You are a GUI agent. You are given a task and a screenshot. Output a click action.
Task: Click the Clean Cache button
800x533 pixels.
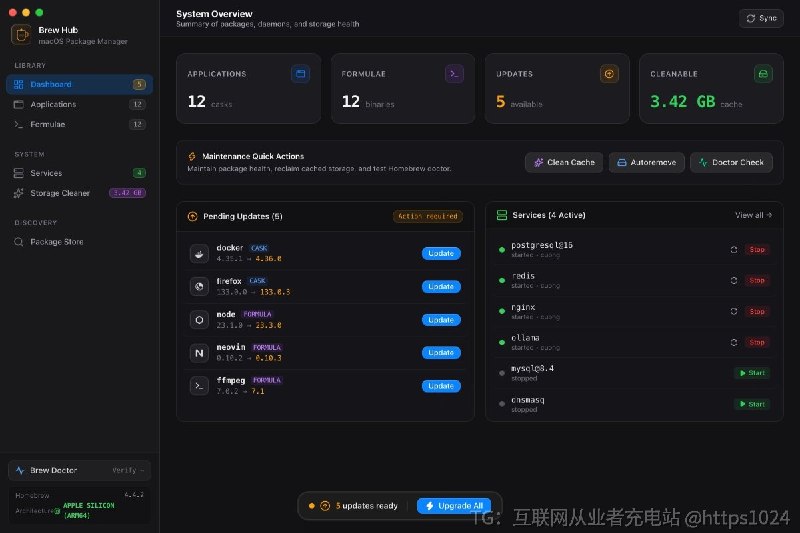click(564, 162)
